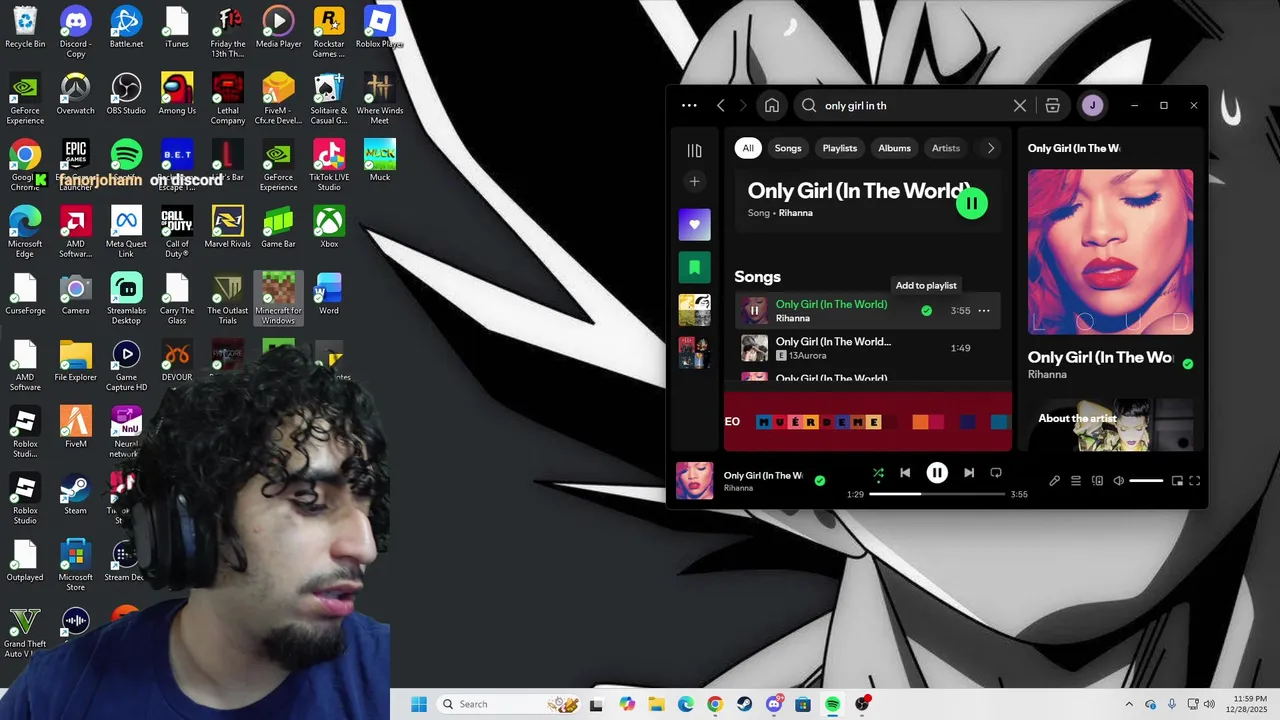Image resolution: width=1280 pixels, height=720 pixels.
Task: Go forward in Spotify navigation
Action: click(743, 105)
